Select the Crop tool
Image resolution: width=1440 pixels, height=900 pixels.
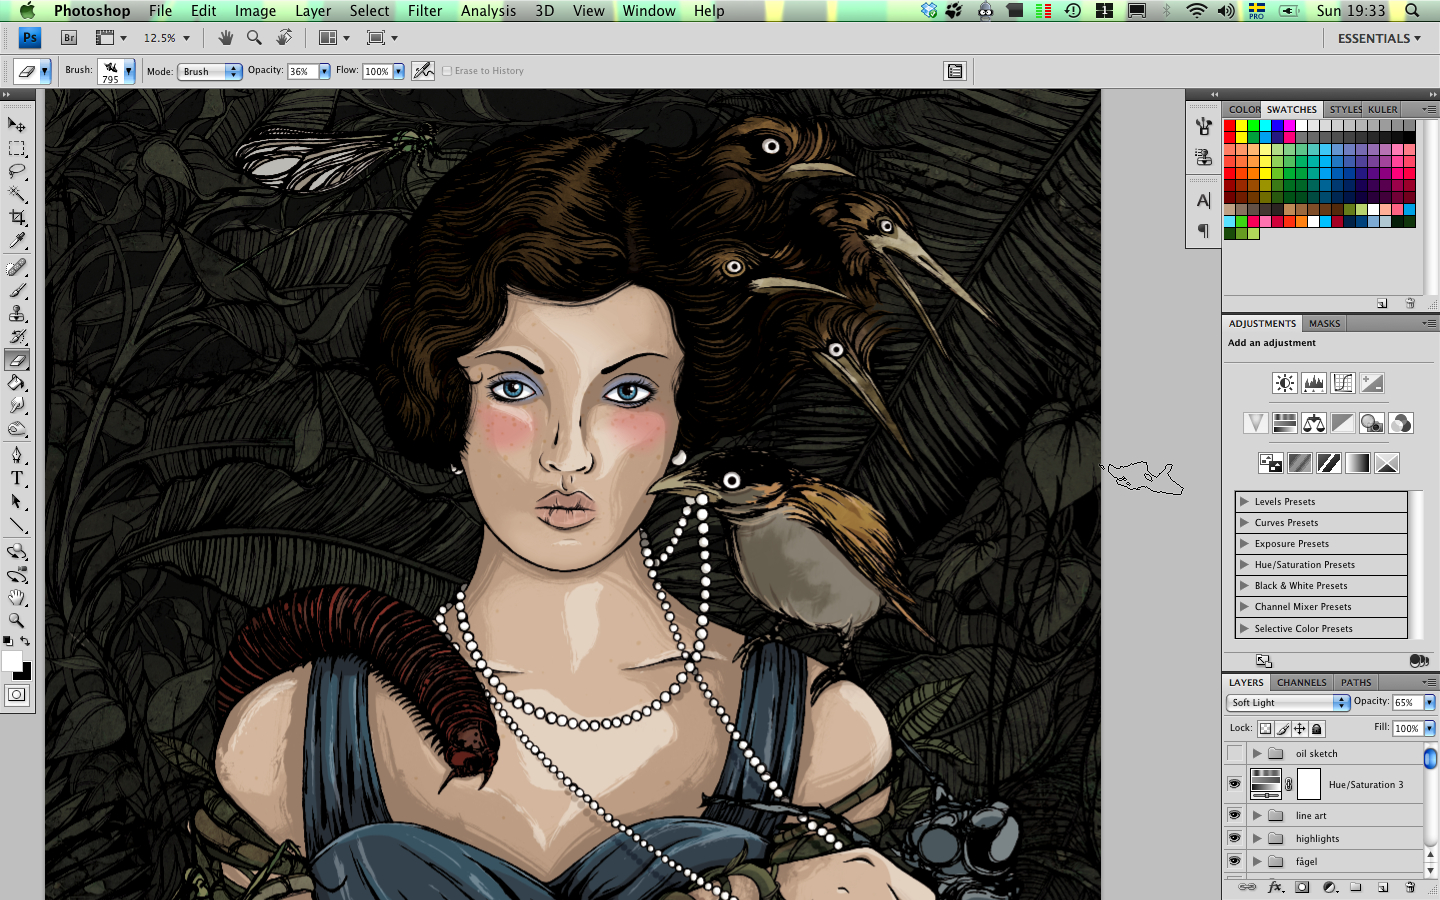pos(17,217)
